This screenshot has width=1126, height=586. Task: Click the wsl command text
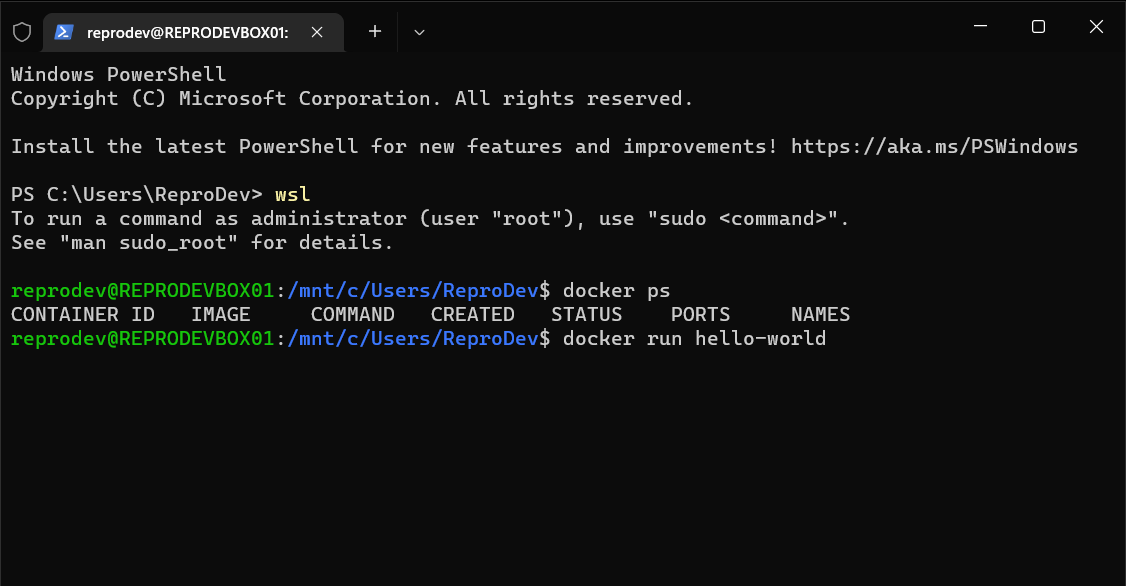pyautogui.click(x=291, y=194)
